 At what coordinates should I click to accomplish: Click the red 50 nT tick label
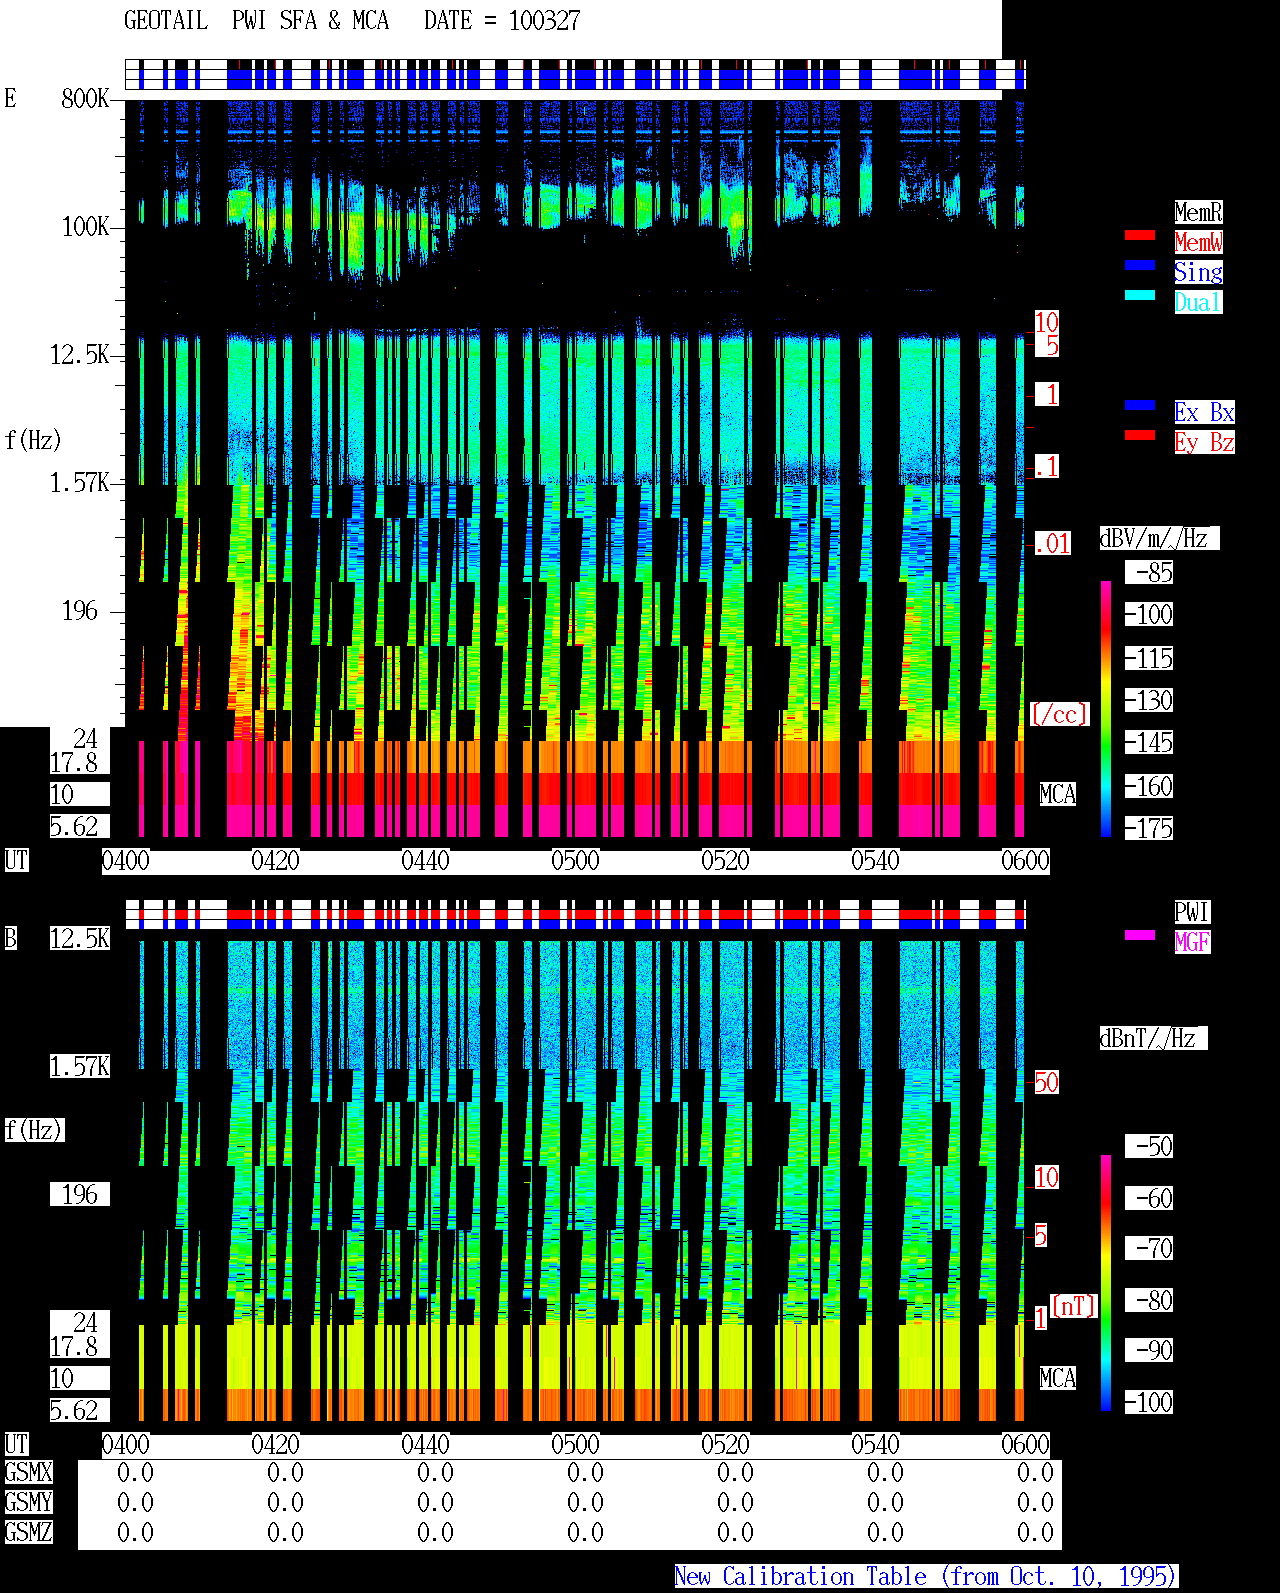(x=1046, y=1082)
